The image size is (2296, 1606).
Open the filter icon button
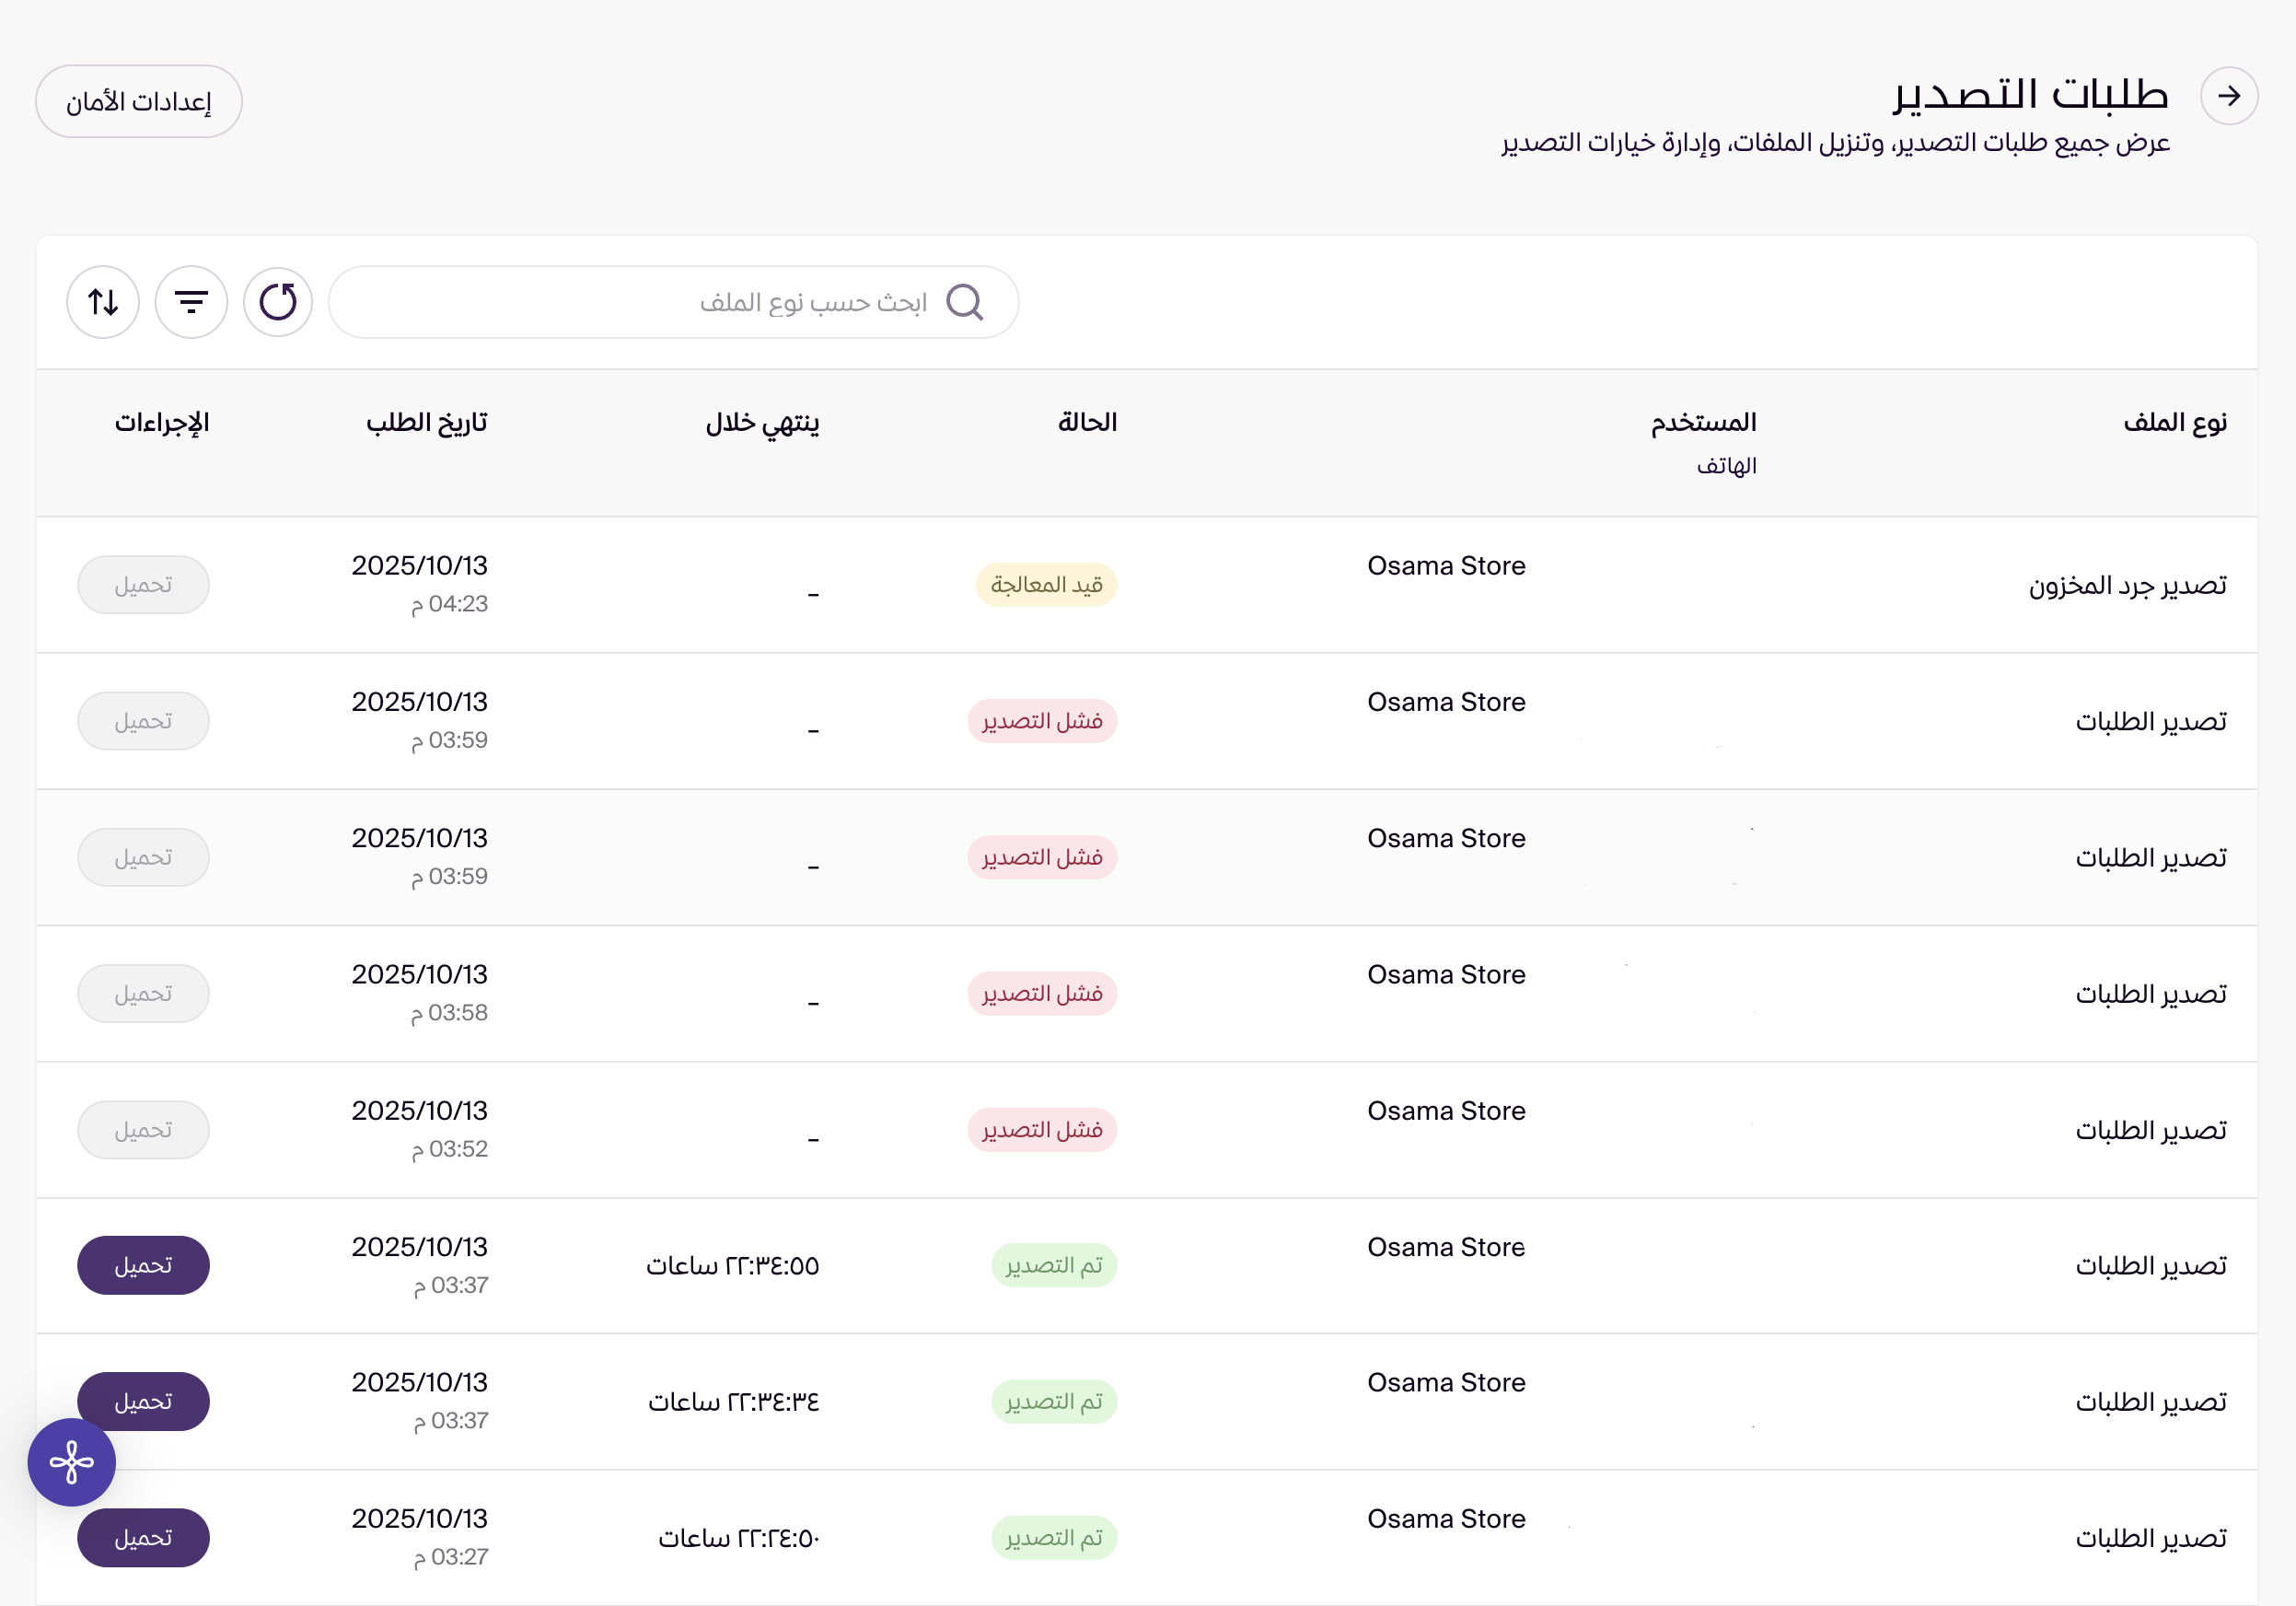pyautogui.click(x=191, y=301)
